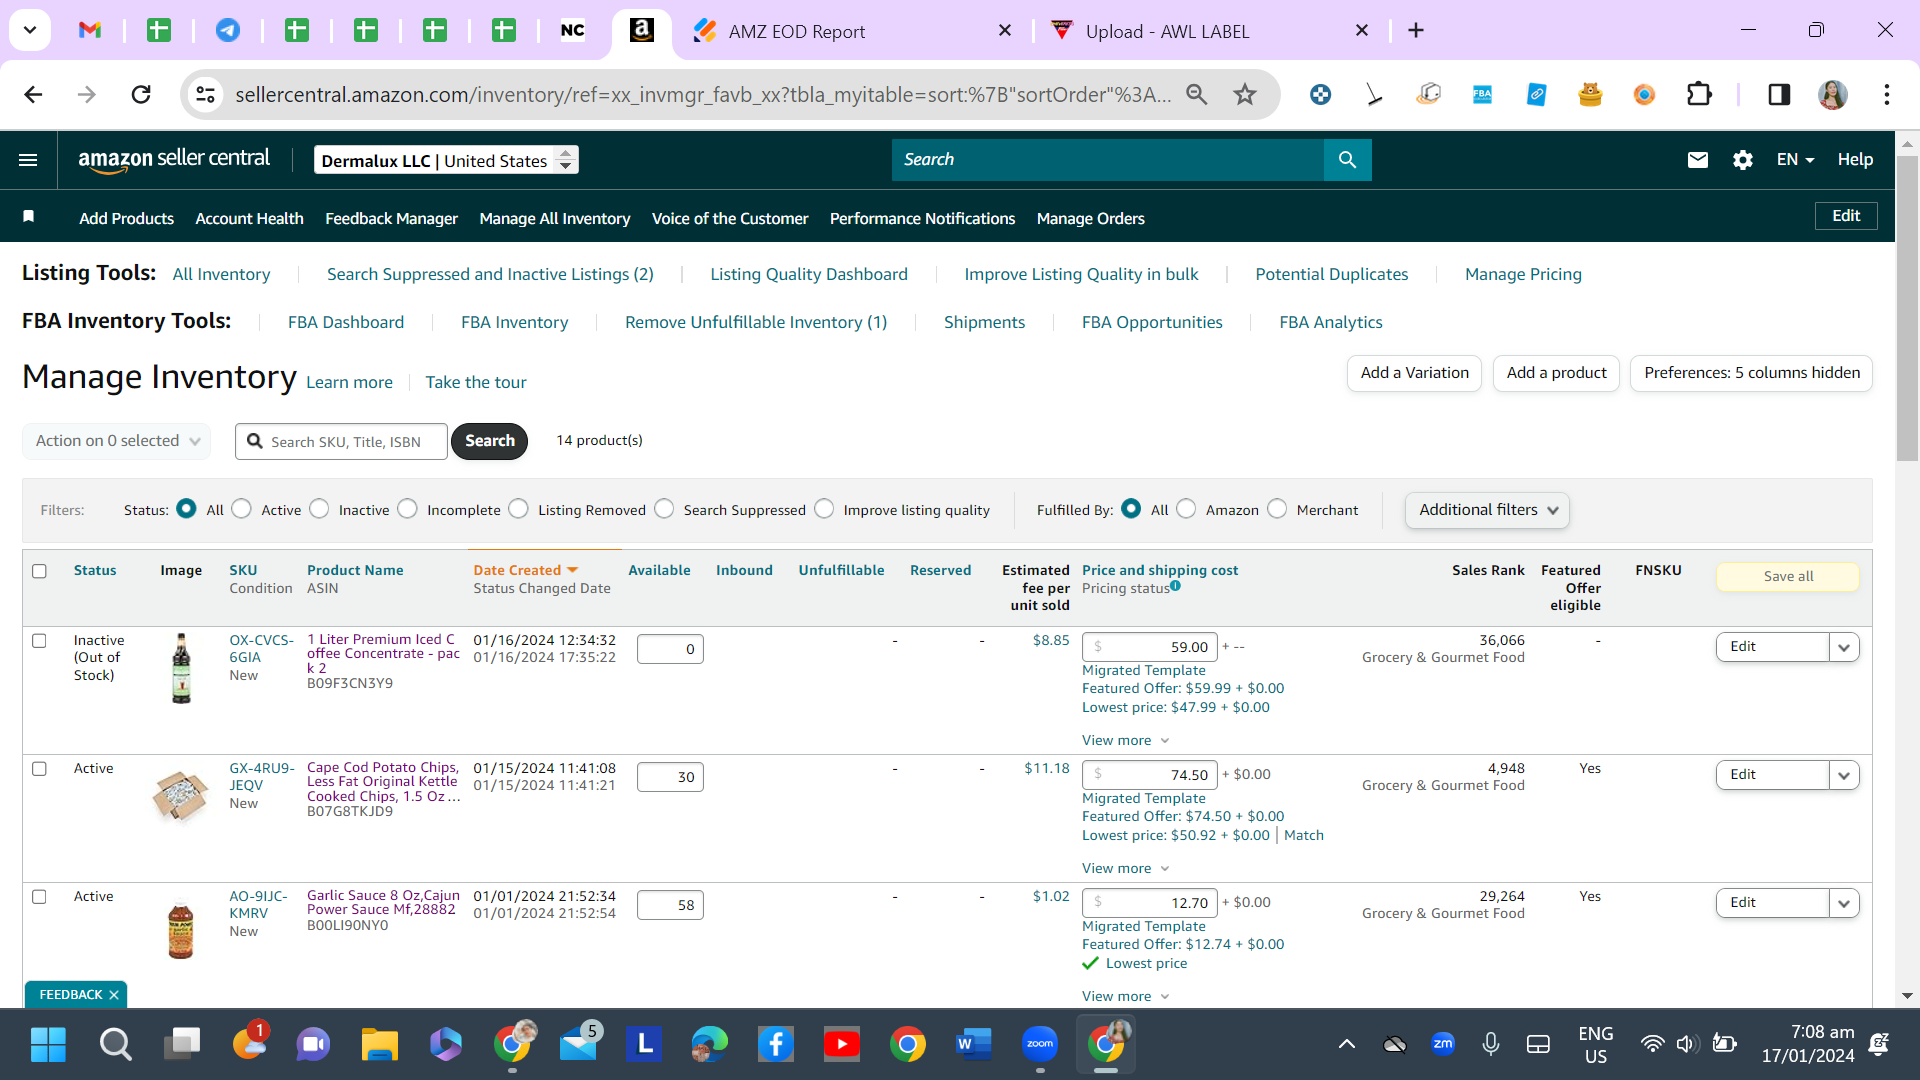Click the page vertical scrollbar thumb
This screenshot has height=1080, width=1920.
[x=1907, y=308]
